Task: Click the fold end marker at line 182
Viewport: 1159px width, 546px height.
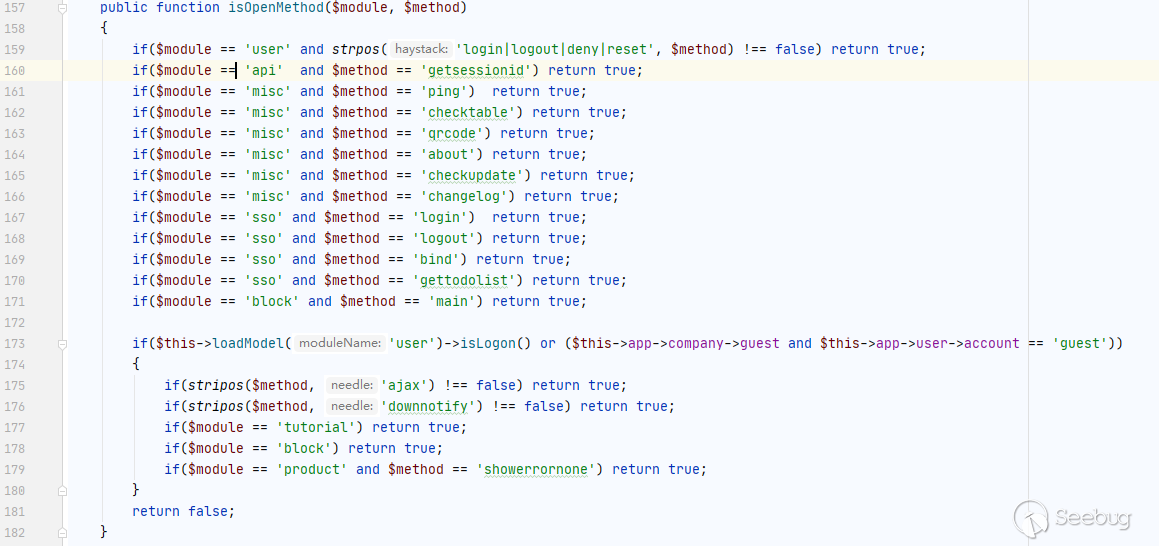Action: 63,532
